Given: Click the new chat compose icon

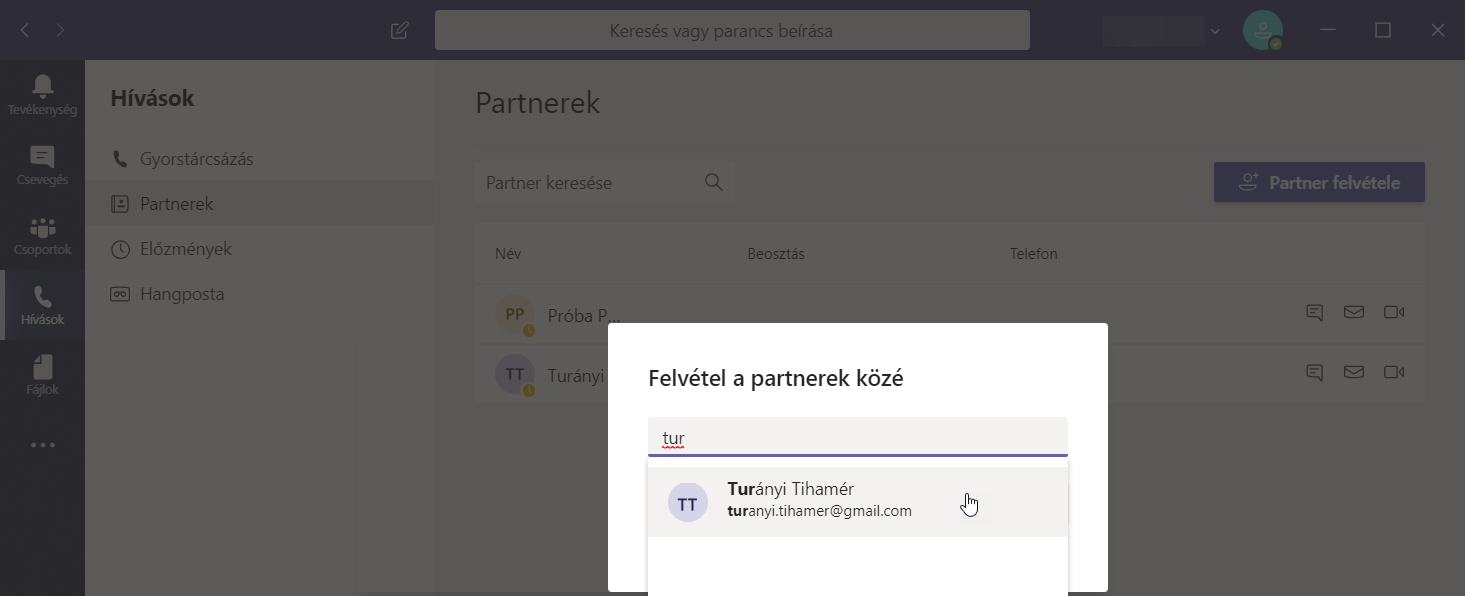Looking at the screenshot, I should [400, 30].
